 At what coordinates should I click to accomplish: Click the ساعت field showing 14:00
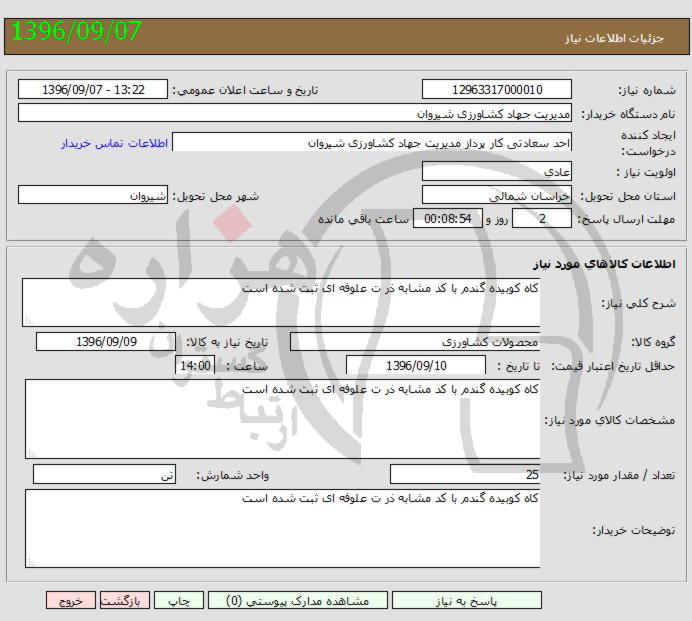(194, 366)
